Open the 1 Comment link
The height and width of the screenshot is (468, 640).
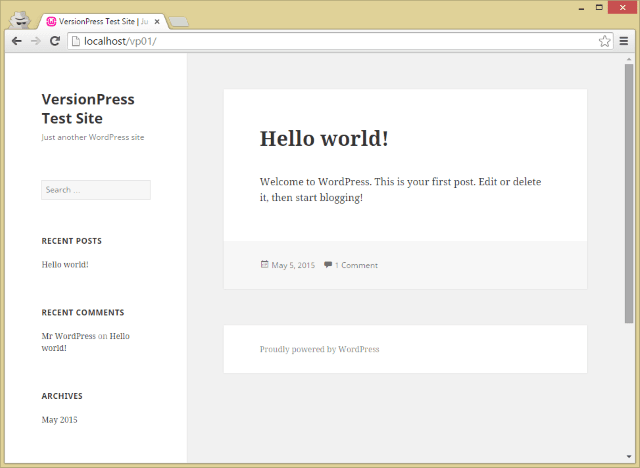tap(356, 265)
